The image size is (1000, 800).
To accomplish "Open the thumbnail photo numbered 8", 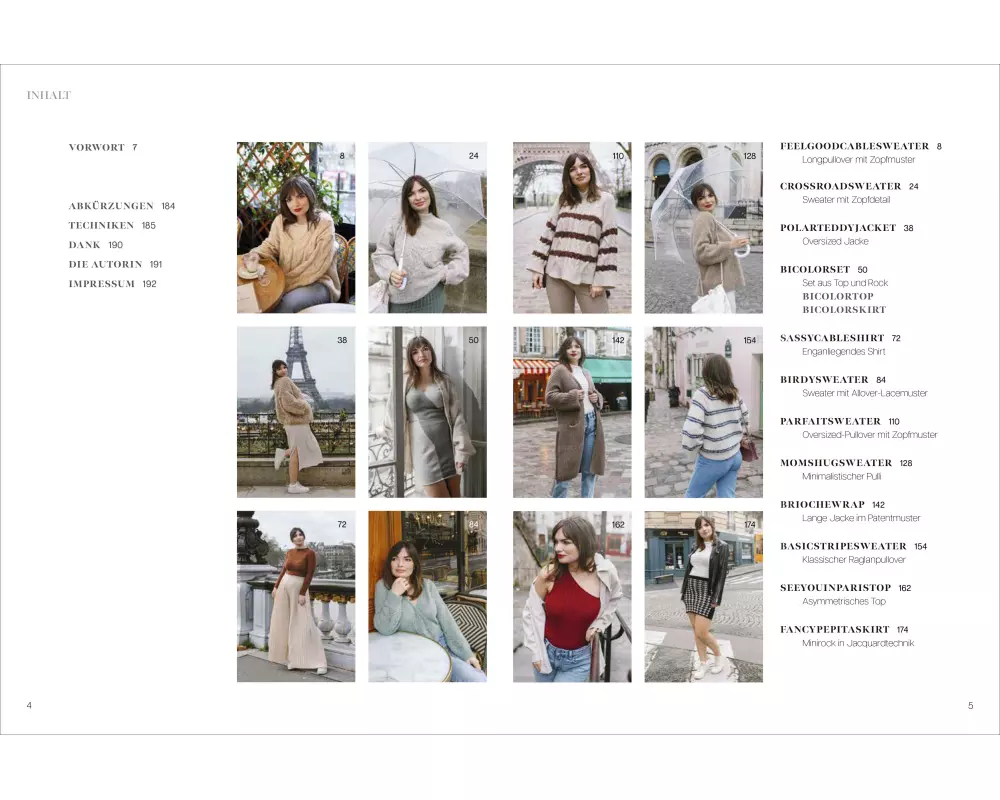I will tap(295, 227).
